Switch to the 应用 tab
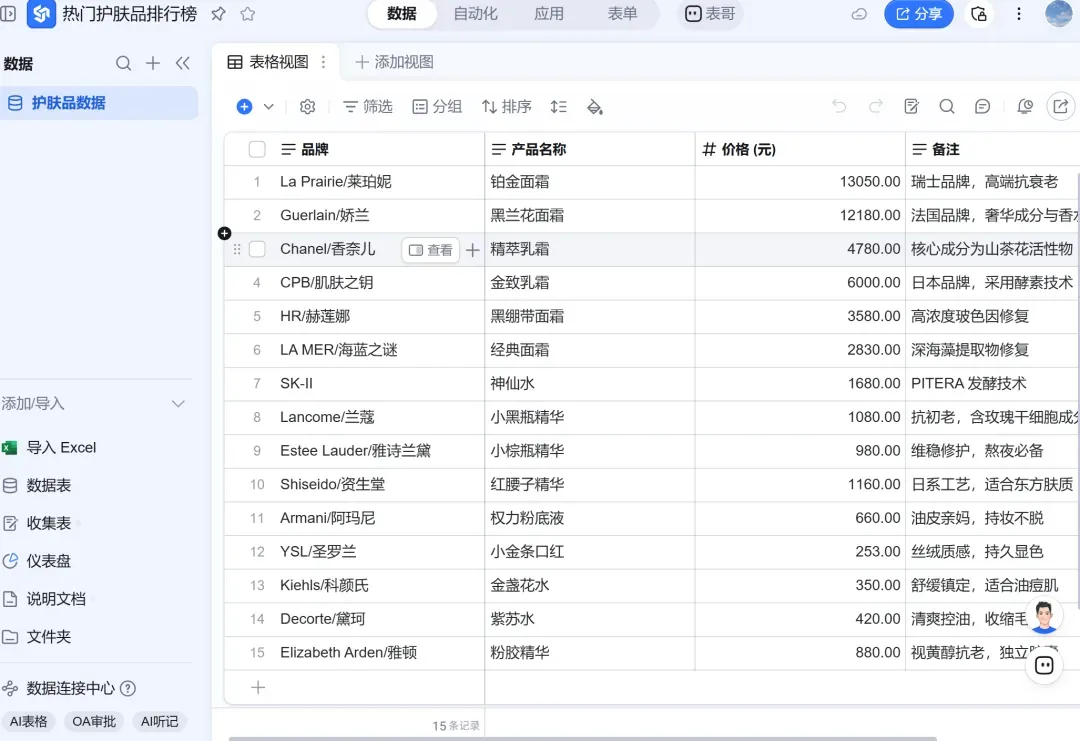The height and width of the screenshot is (741, 1080). click(x=549, y=14)
